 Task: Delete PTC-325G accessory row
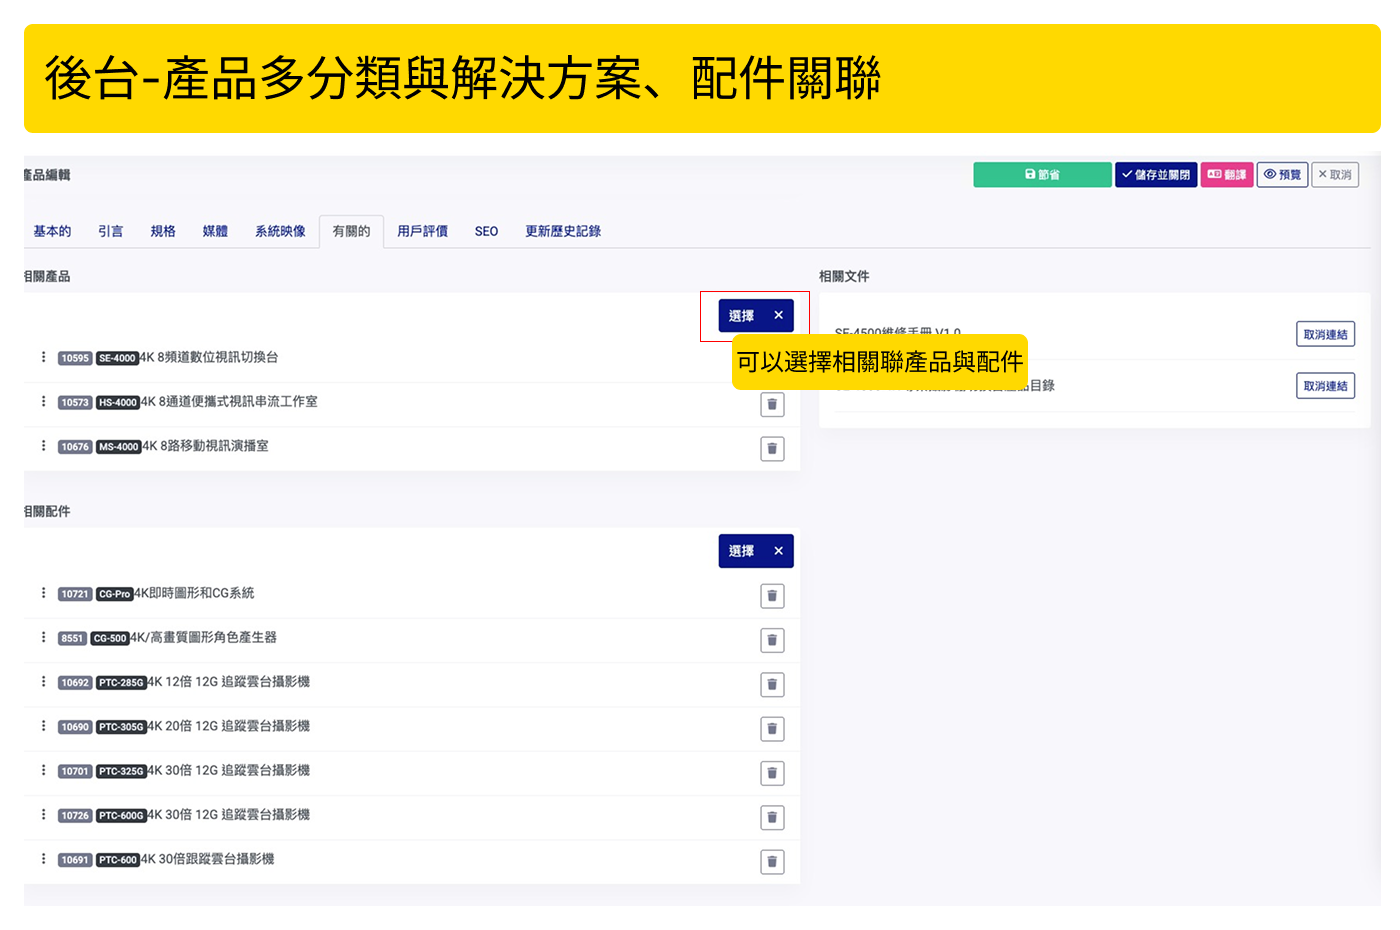772,773
